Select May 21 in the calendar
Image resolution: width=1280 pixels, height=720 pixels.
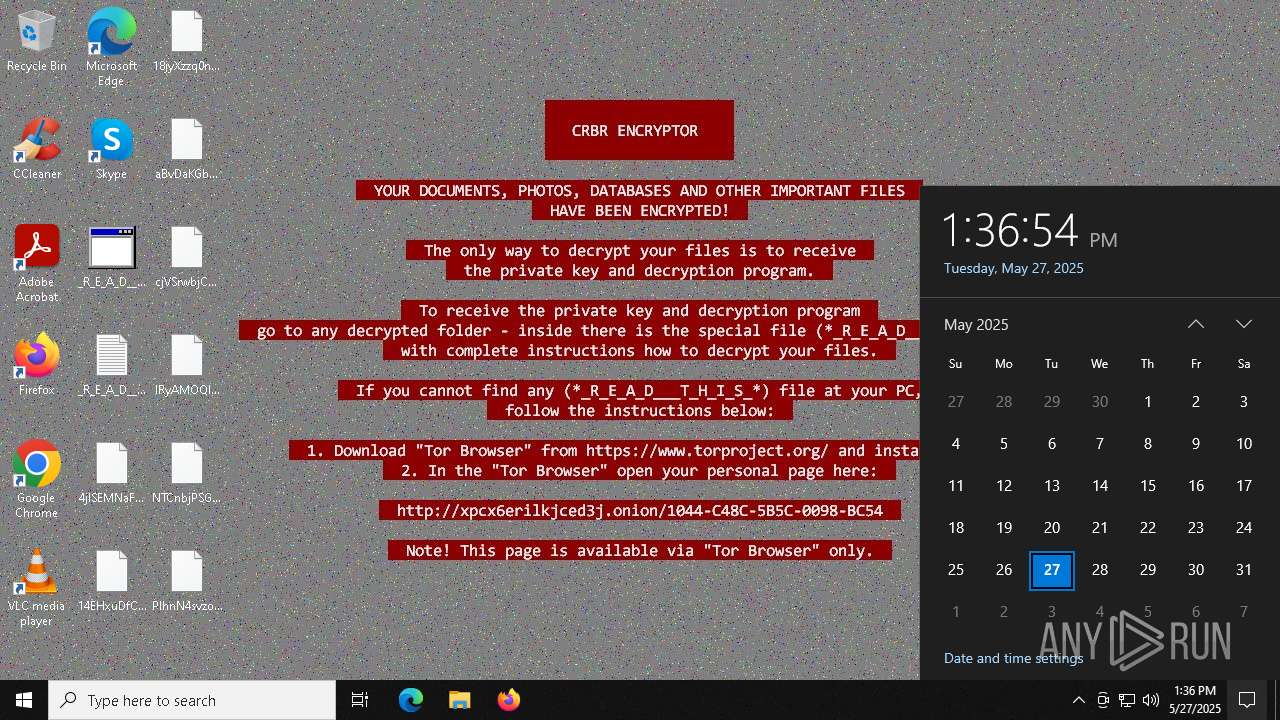pos(1100,528)
